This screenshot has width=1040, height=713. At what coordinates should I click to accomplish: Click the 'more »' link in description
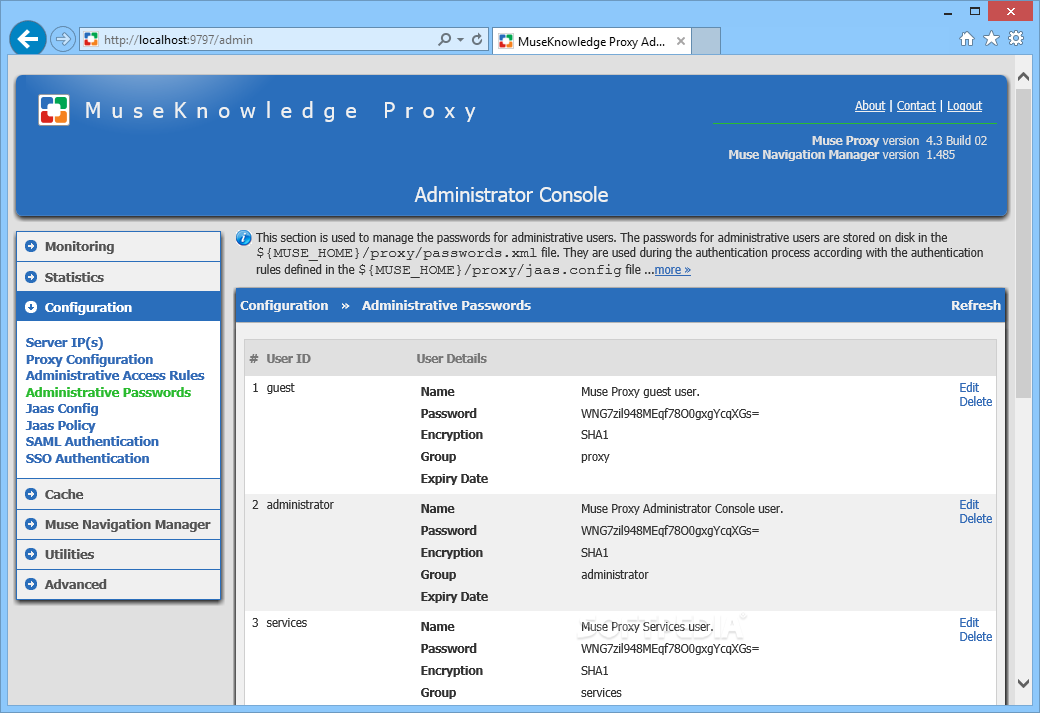pyautogui.click(x=673, y=270)
